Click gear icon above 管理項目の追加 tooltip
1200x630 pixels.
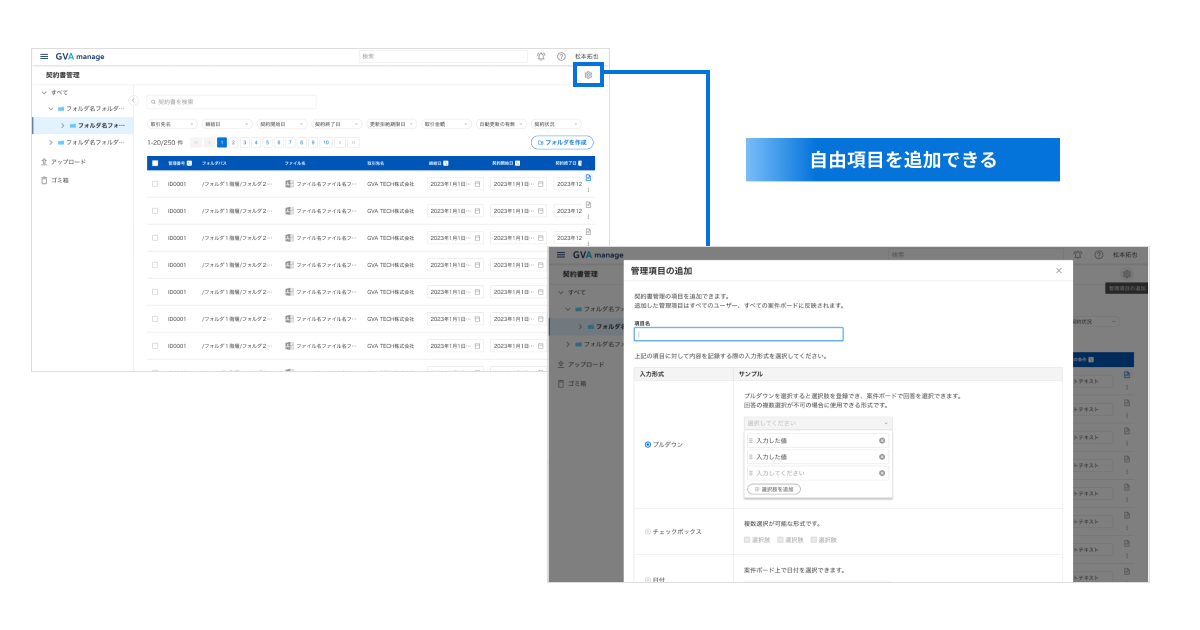tap(1127, 274)
